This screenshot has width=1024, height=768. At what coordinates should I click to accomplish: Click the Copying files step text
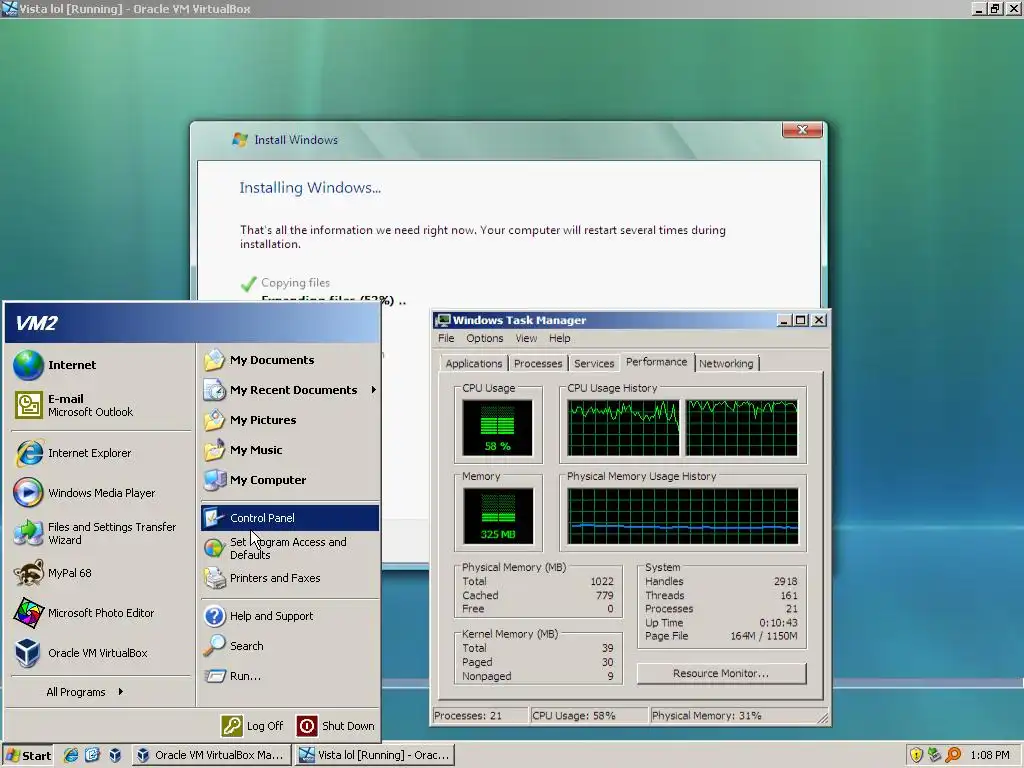tap(295, 283)
